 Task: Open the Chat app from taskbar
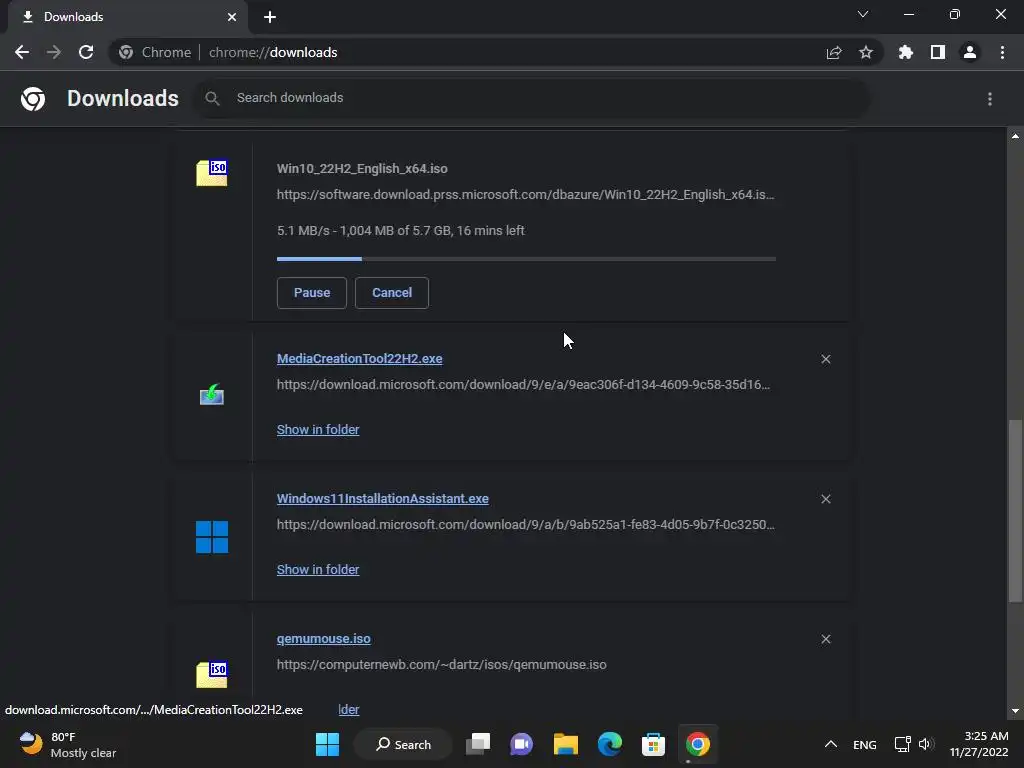point(521,744)
